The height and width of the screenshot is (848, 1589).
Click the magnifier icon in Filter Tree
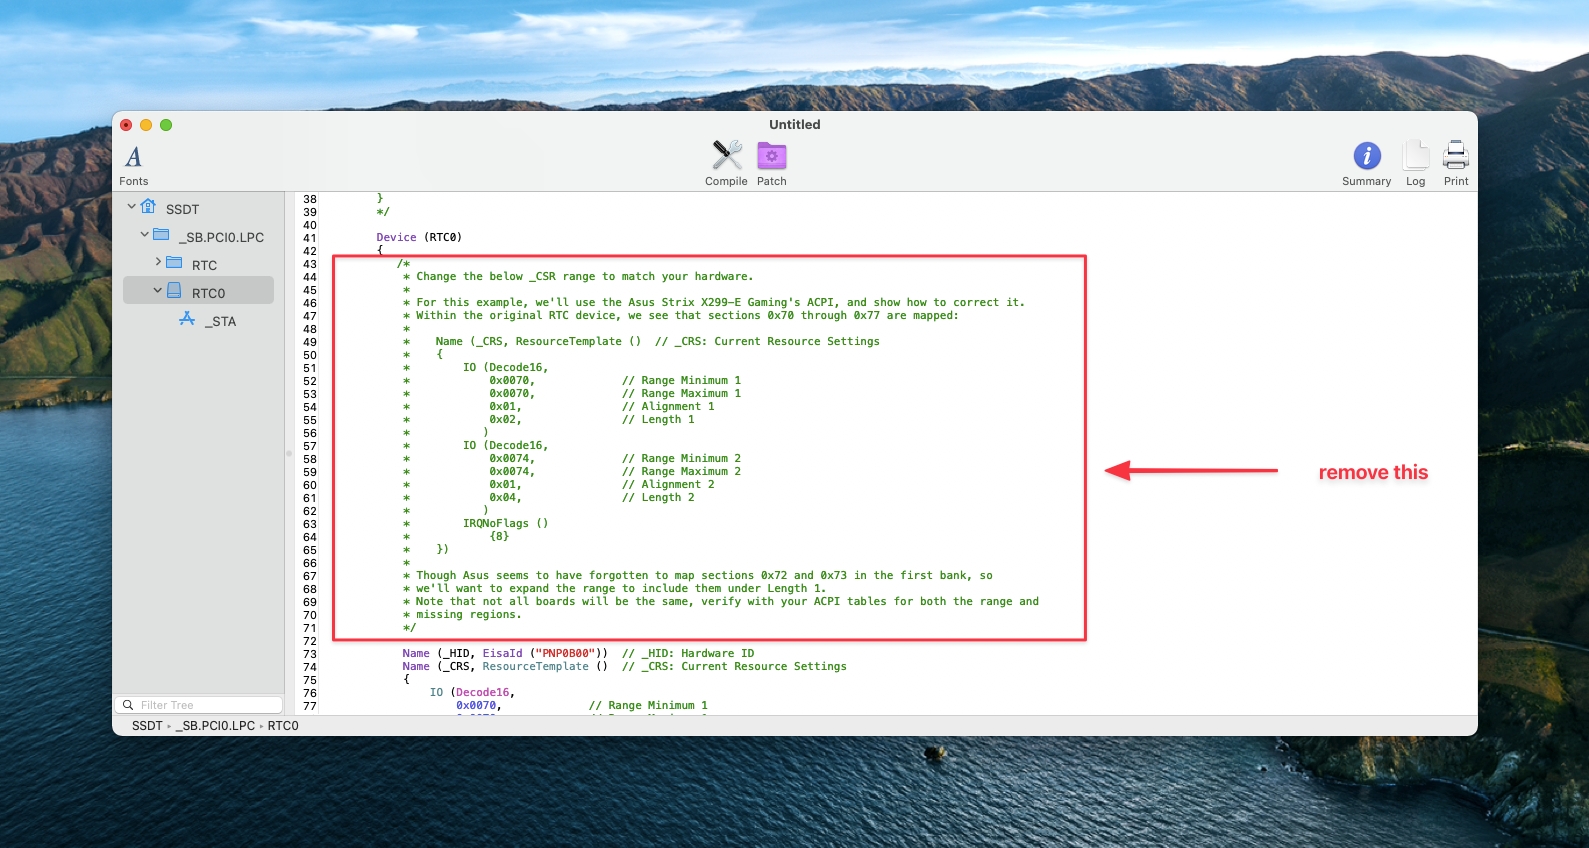128,705
